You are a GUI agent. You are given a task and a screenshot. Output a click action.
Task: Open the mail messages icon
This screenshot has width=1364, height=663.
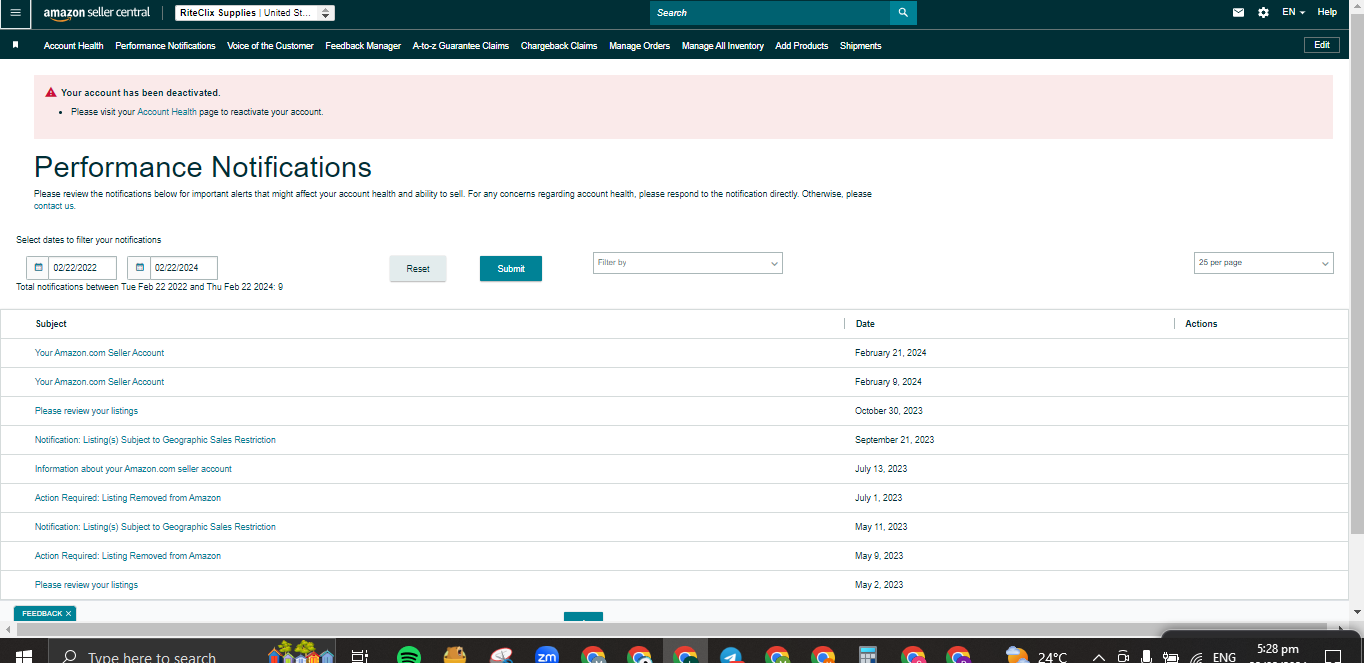(x=1238, y=13)
